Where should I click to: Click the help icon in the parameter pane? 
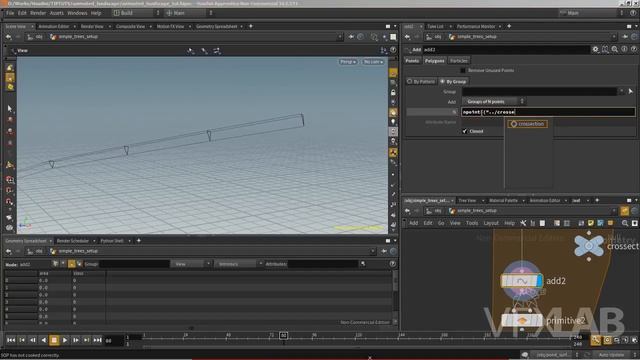point(634,49)
